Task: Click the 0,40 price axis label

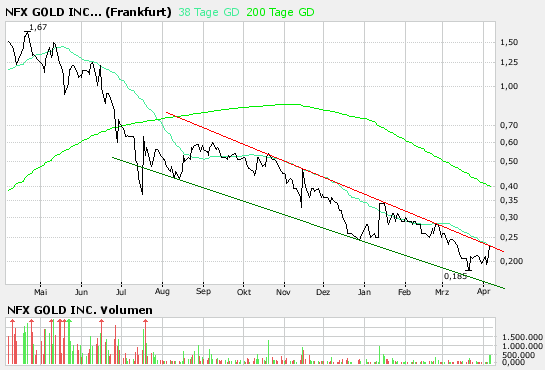Action: click(509, 186)
